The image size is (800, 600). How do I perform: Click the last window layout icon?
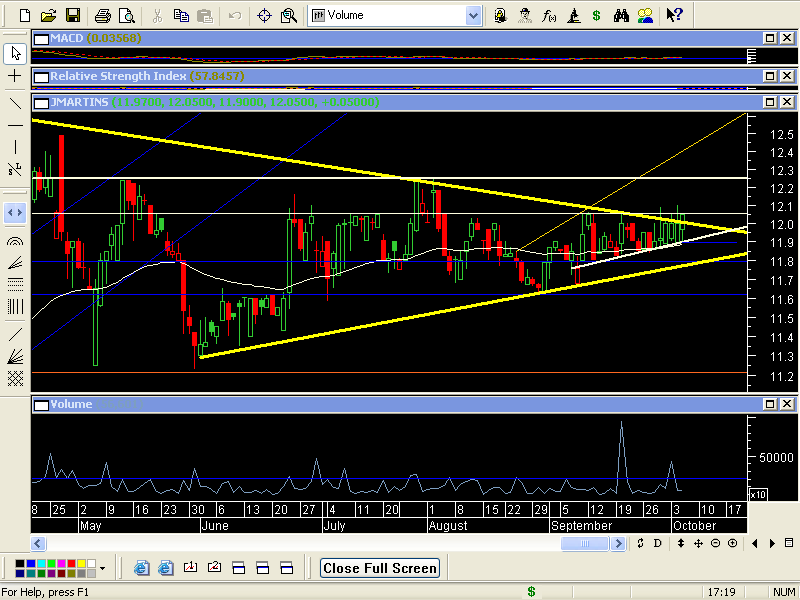(287, 568)
